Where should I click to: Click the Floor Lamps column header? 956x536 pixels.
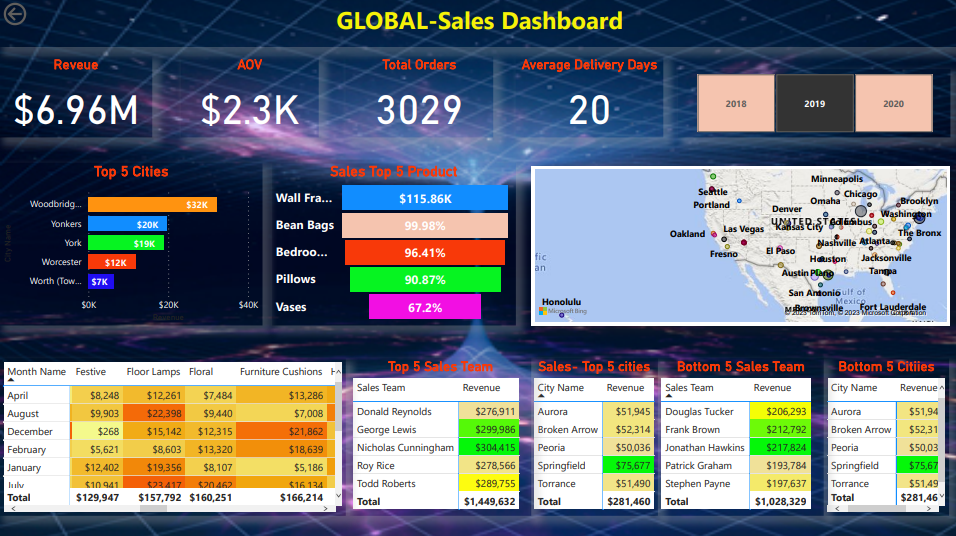coord(154,371)
